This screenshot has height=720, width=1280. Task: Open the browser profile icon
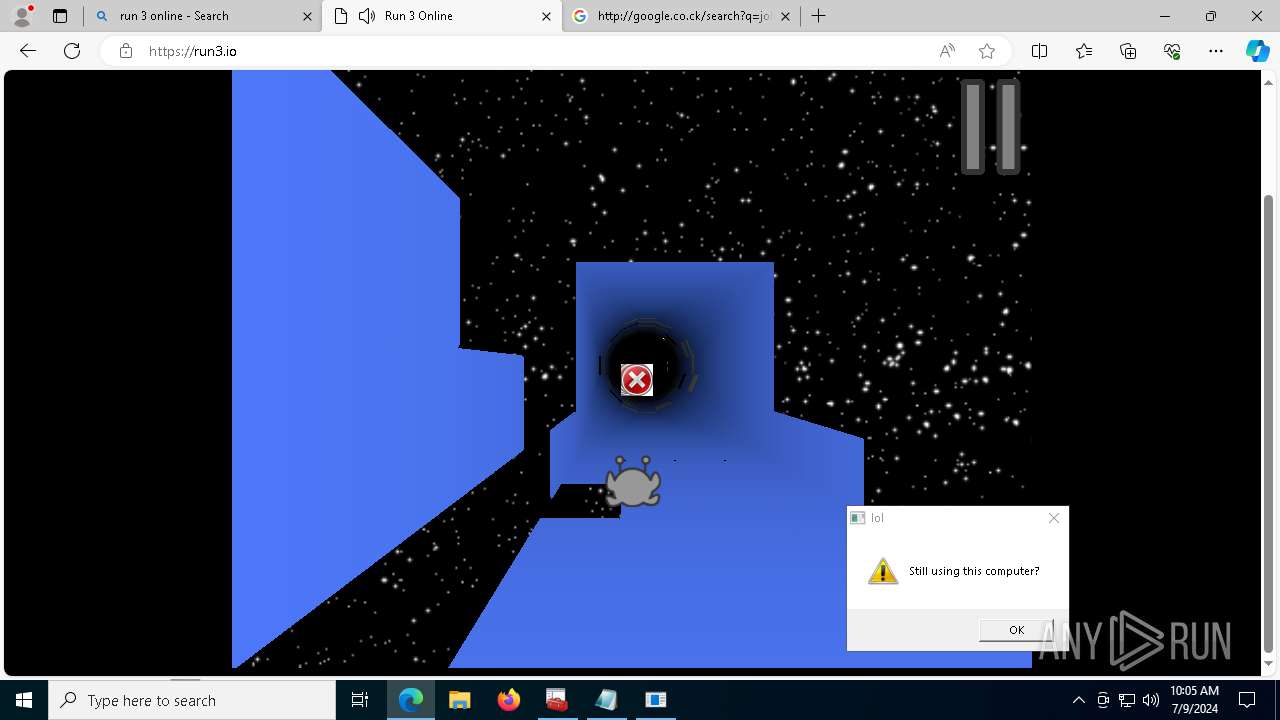coord(22,16)
